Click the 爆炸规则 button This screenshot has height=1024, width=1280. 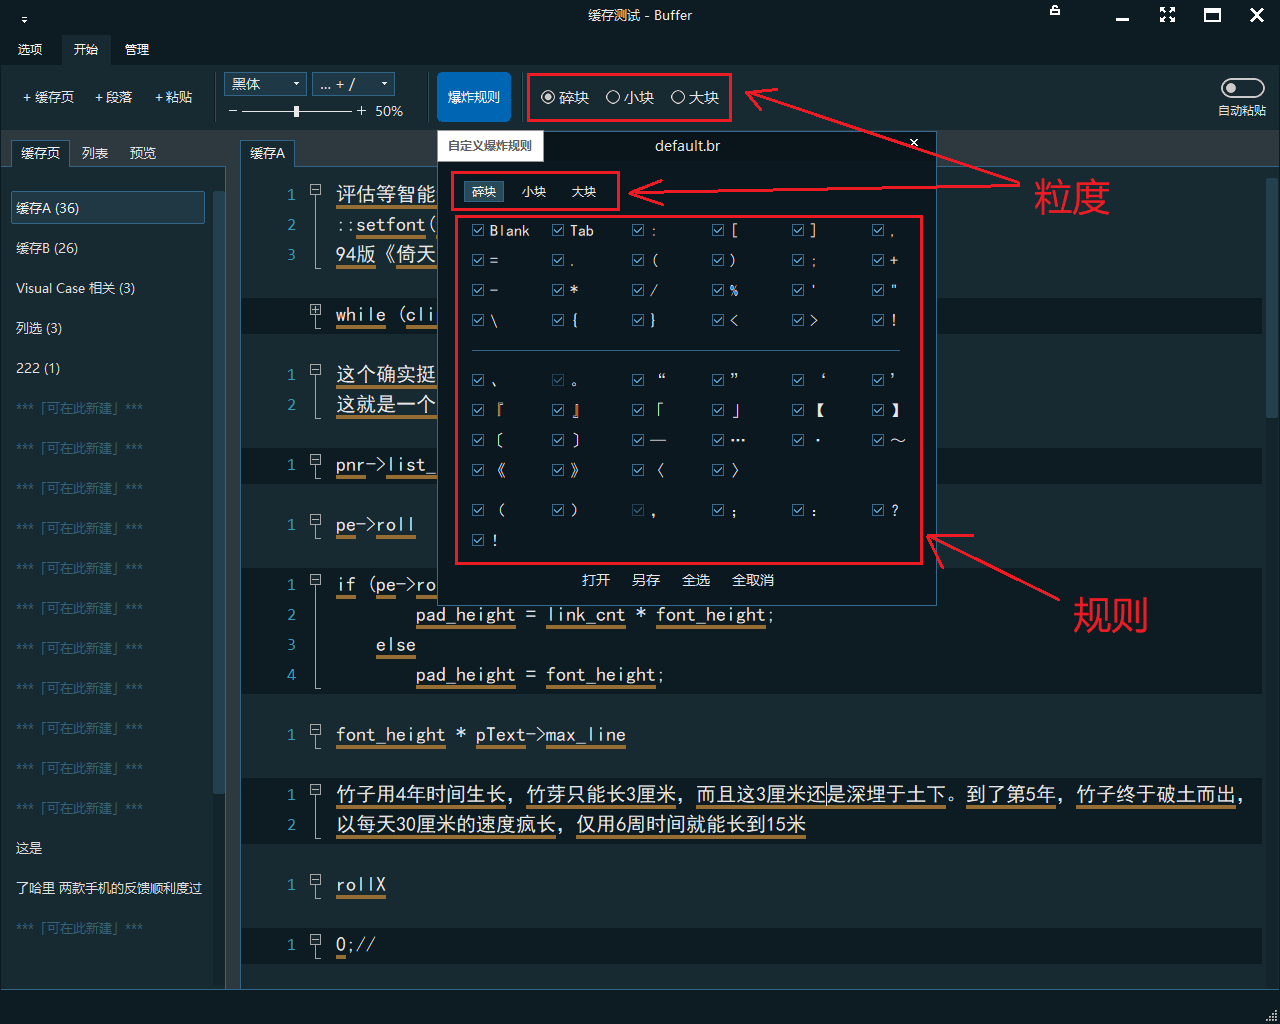474,97
